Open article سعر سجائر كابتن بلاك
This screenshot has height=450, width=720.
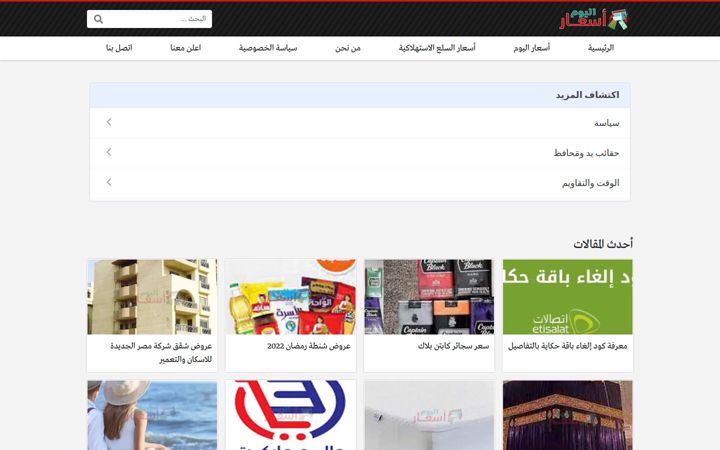click(453, 346)
